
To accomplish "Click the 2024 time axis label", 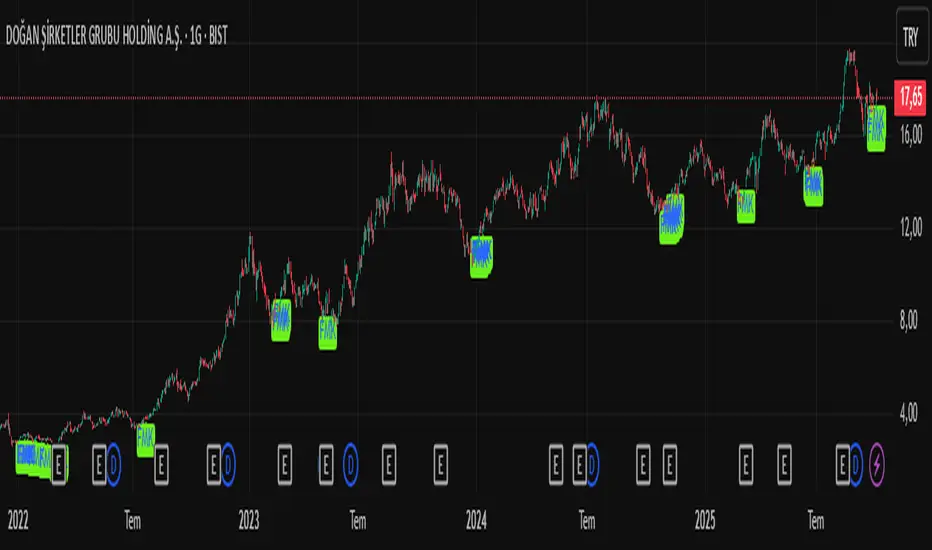I will pyautogui.click(x=476, y=521).
